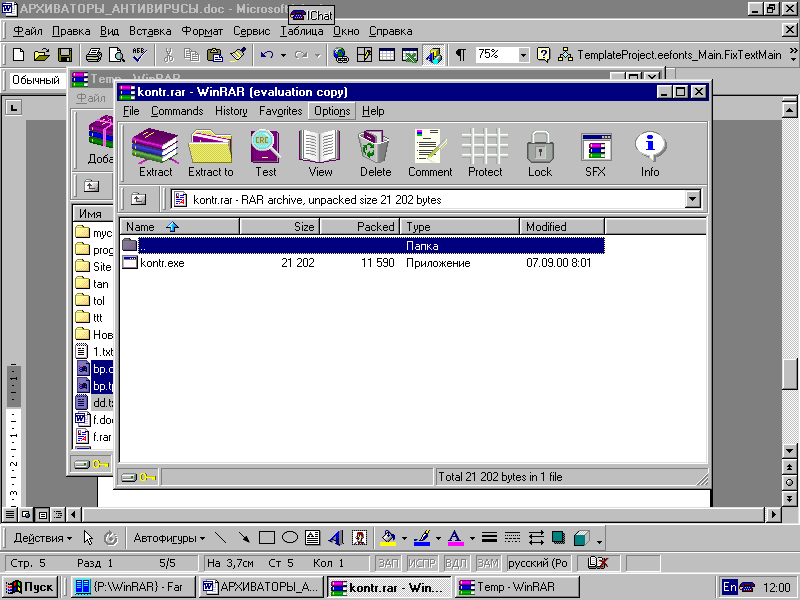Click the Undo arrow in Word
The height and width of the screenshot is (600, 800).
point(266,55)
